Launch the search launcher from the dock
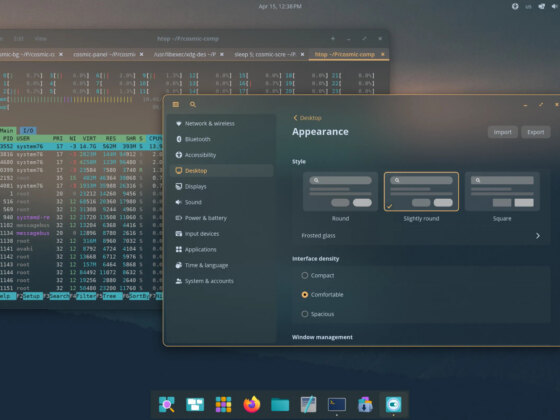The width and height of the screenshot is (560, 420). coord(167,404)
